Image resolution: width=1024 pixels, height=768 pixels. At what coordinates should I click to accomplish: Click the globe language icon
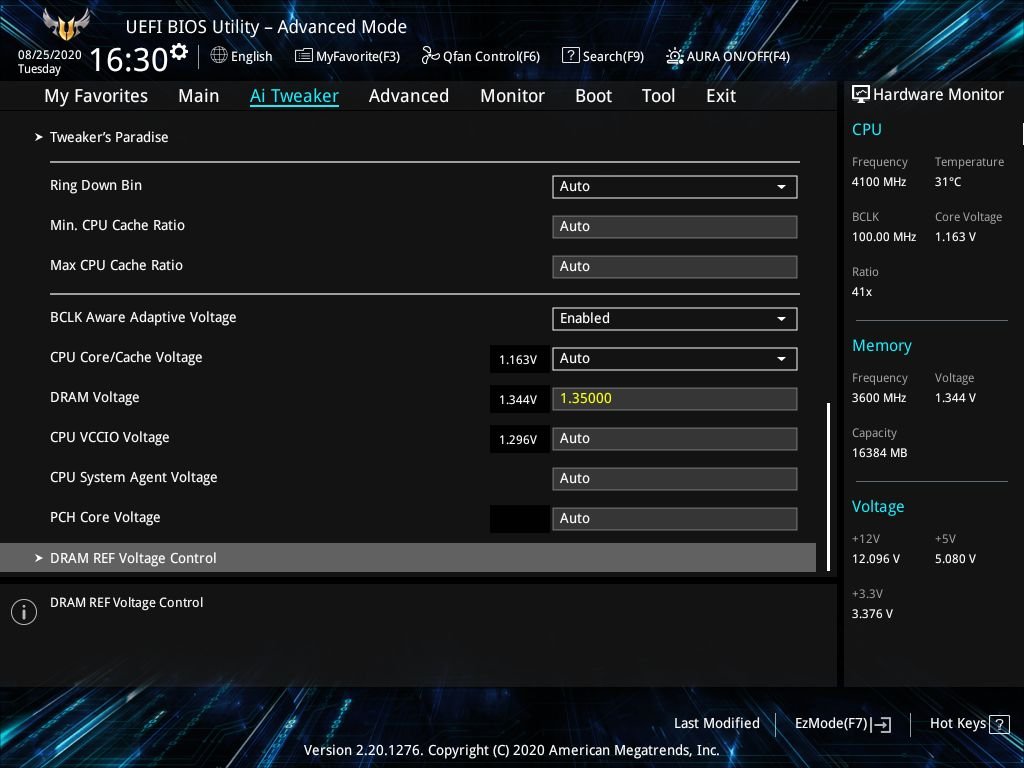[x=219, y=56]
